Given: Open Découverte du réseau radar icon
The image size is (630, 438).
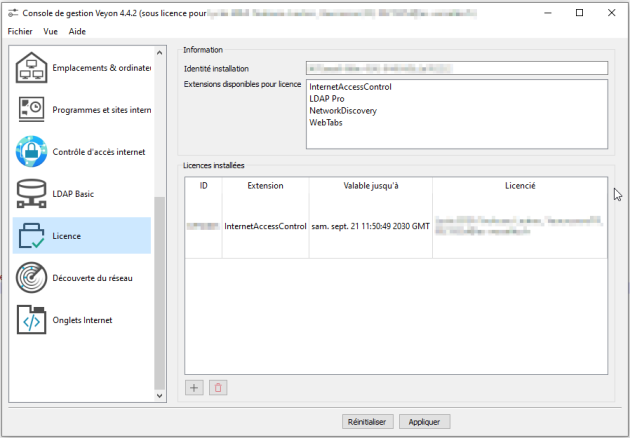Looking at the screenshot, I should 31,278.
